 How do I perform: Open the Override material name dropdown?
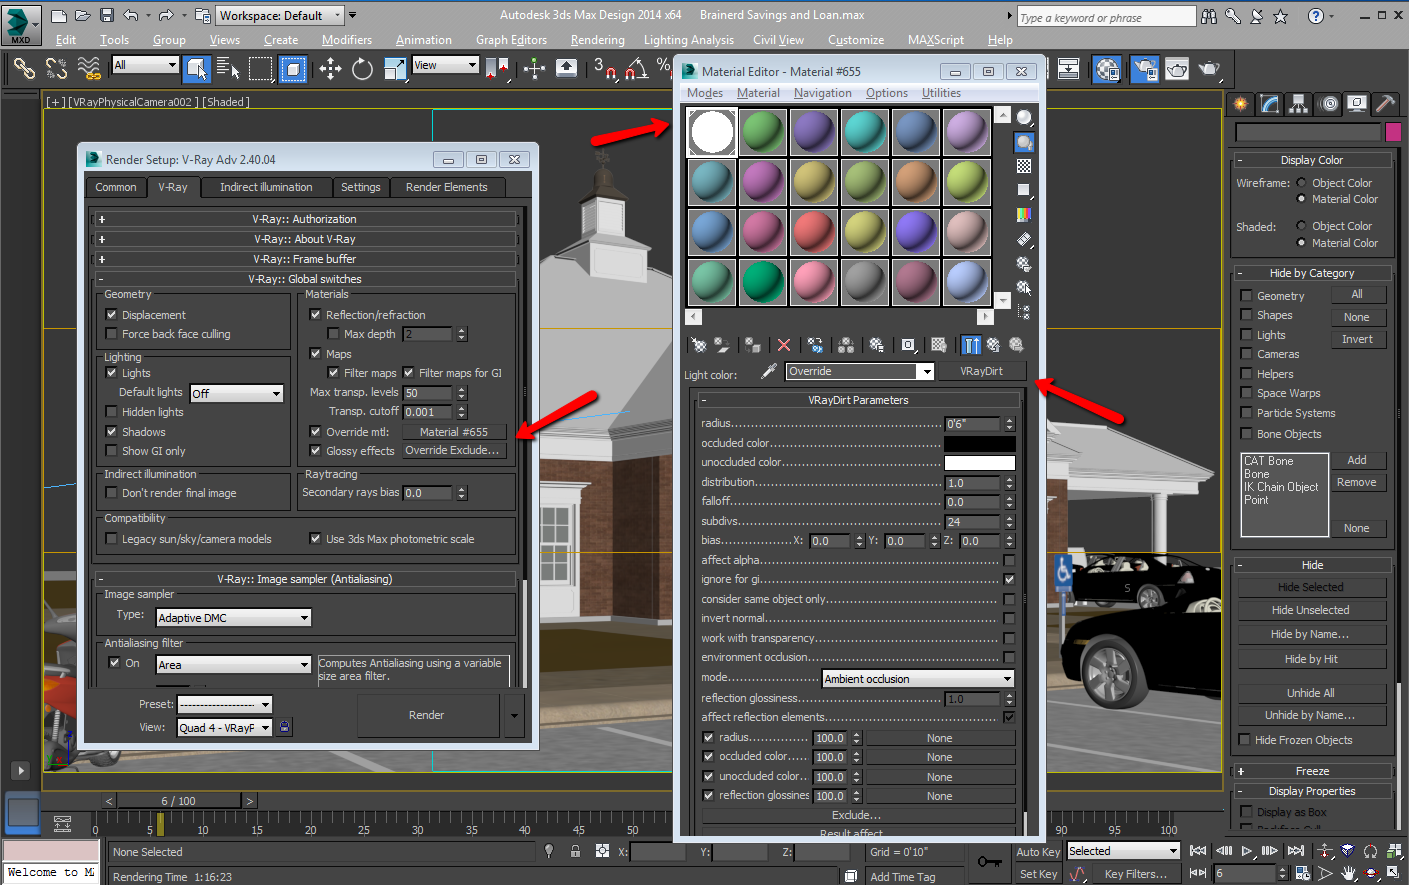coord(859,371)
